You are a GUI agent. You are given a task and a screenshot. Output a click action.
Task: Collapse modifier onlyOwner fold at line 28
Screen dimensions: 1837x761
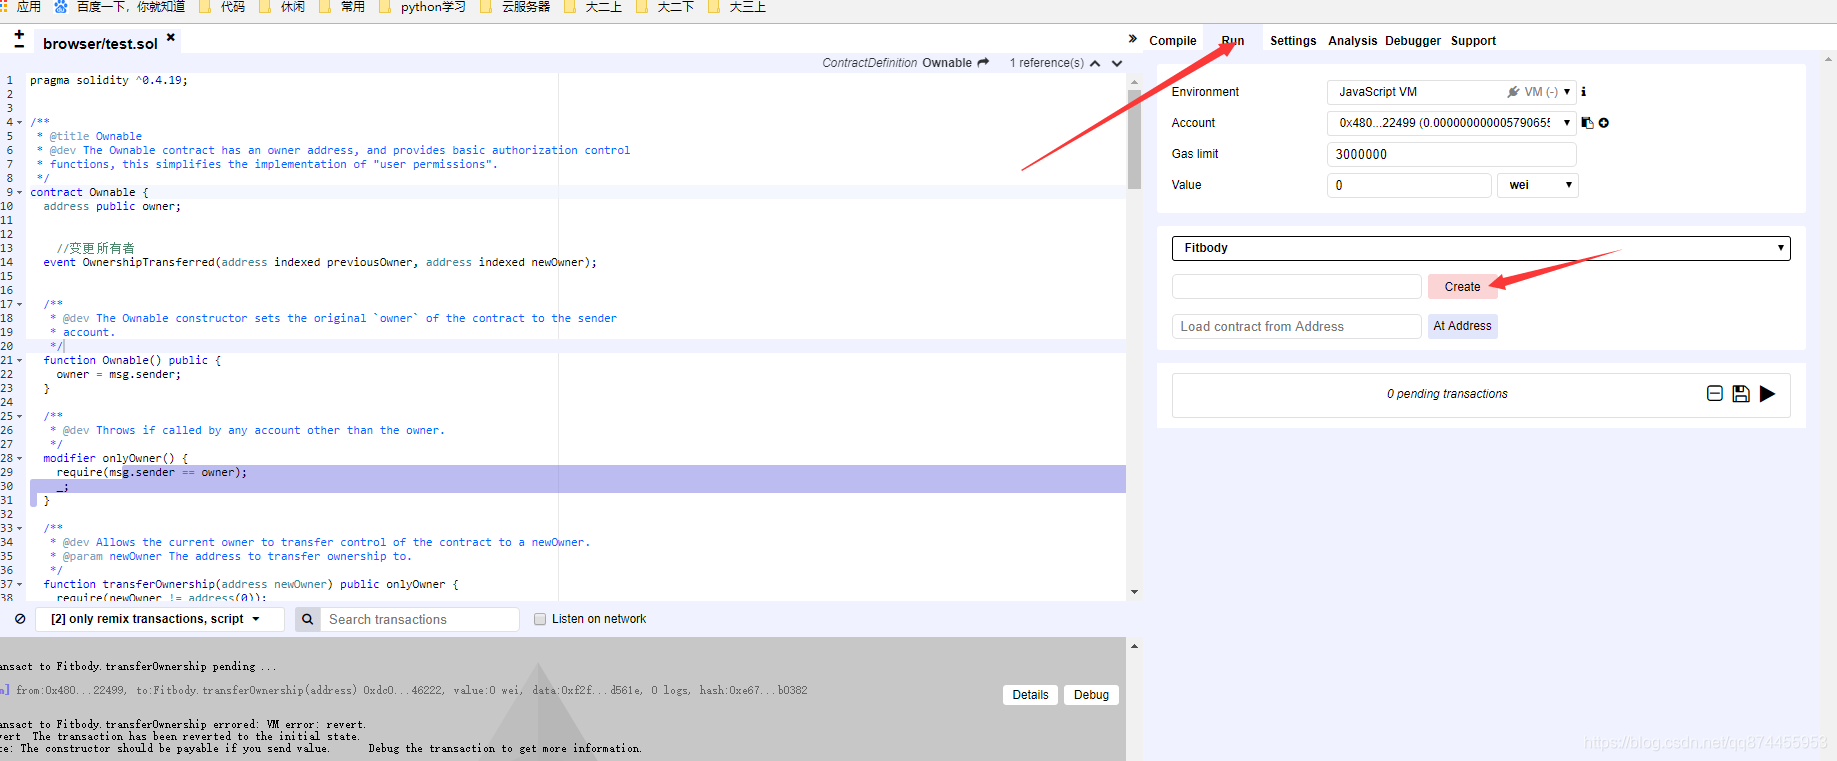pyautogui.click(x=20, y=458)
